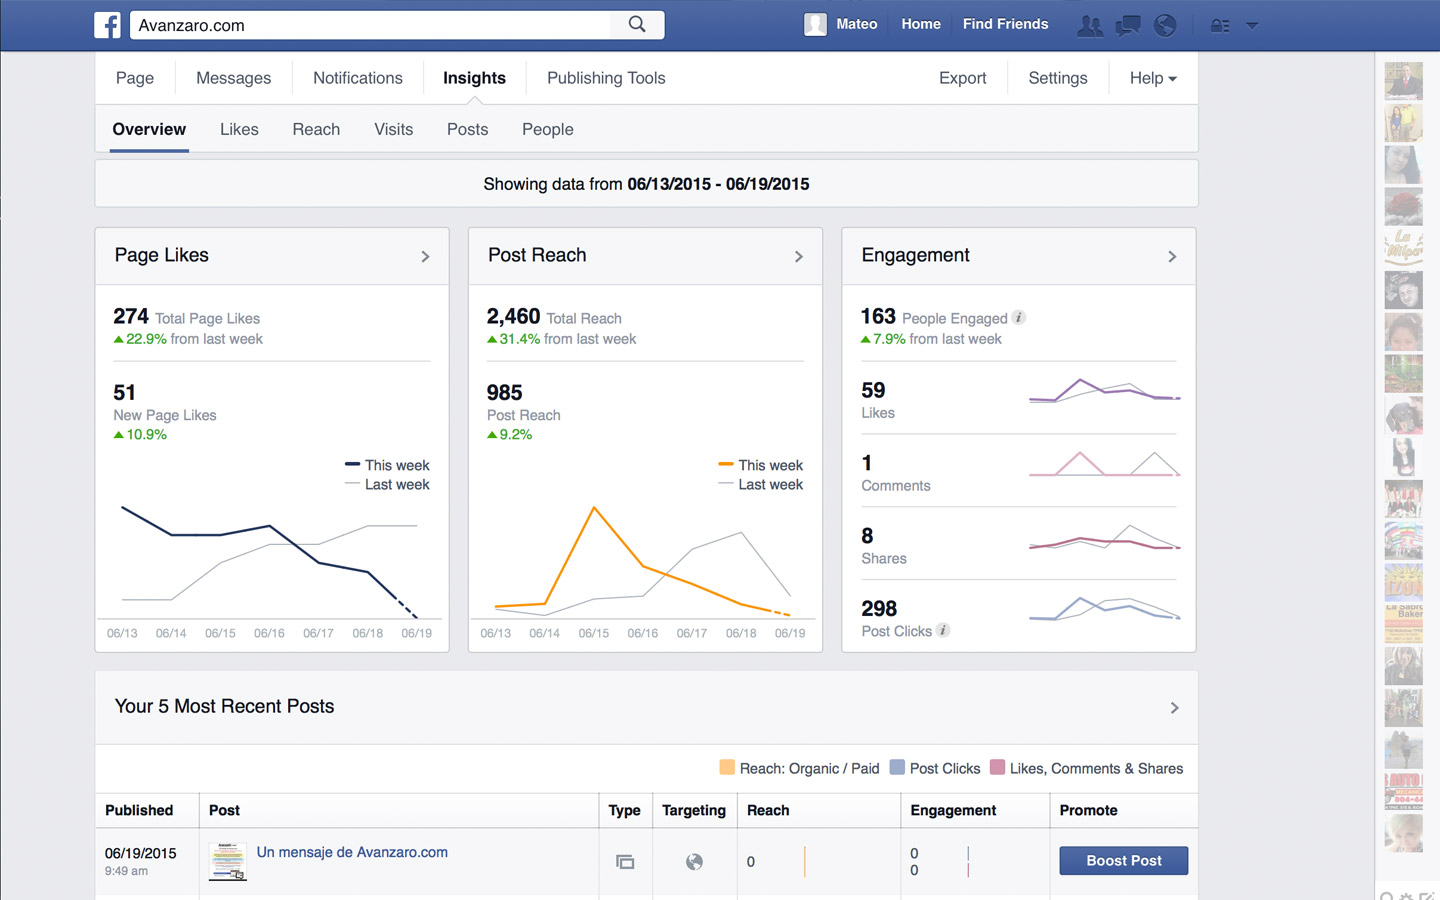Open the account dropdown arrow
This screenshot has height=900, width=1440.
coord(1252,26)
